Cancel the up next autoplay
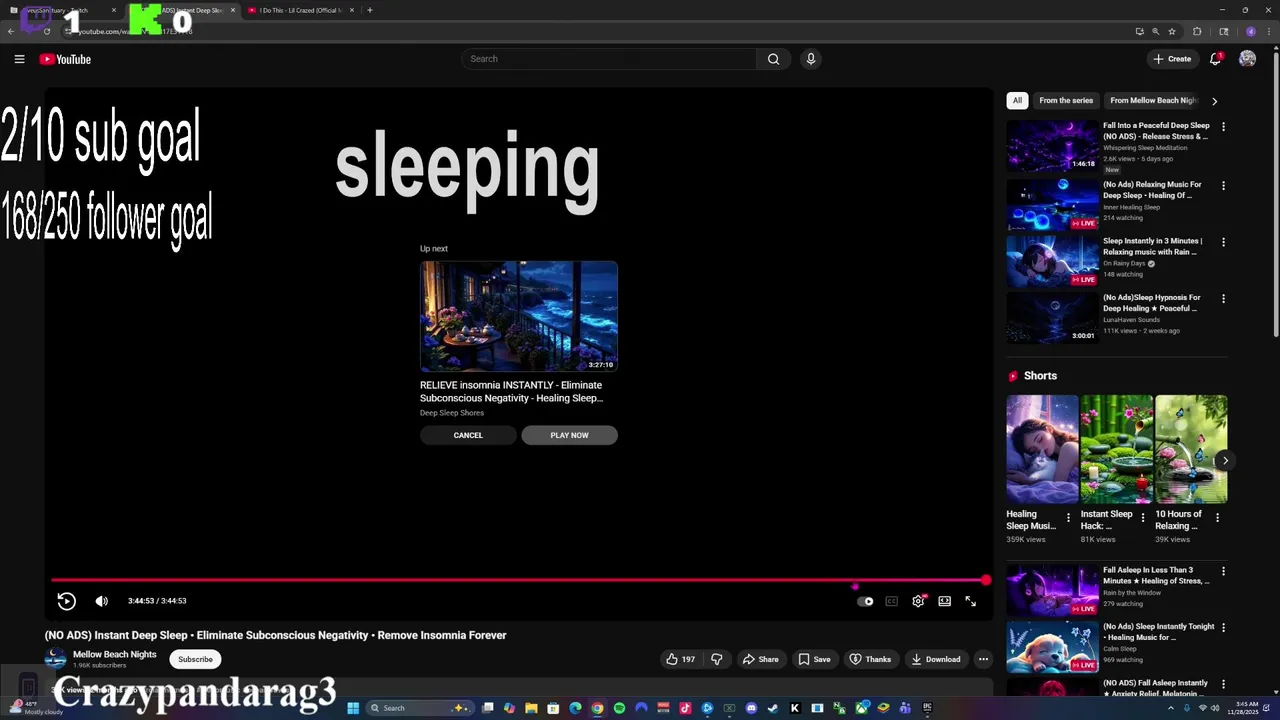Viewport: 1280px width, 720px height. (468, 435)
